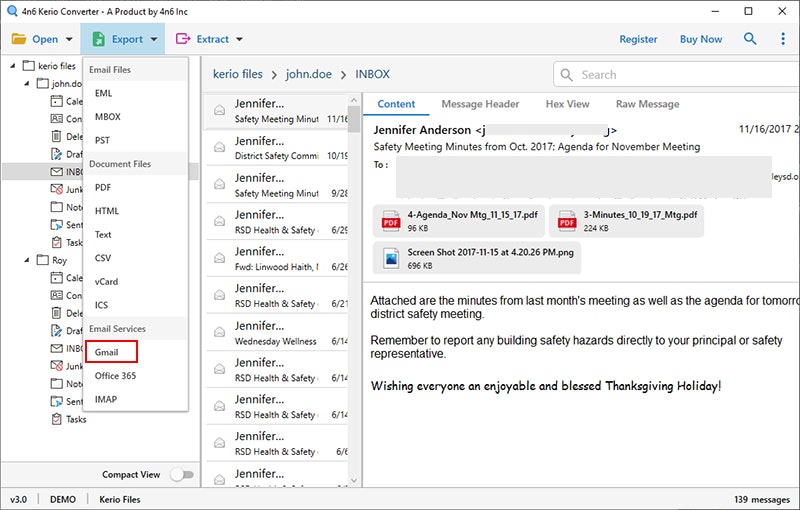Image resolution: width=800 pixels, height=510 pixels.
Task: Click the INBOX envelope icon under Roy
Action: coord(56,348)
